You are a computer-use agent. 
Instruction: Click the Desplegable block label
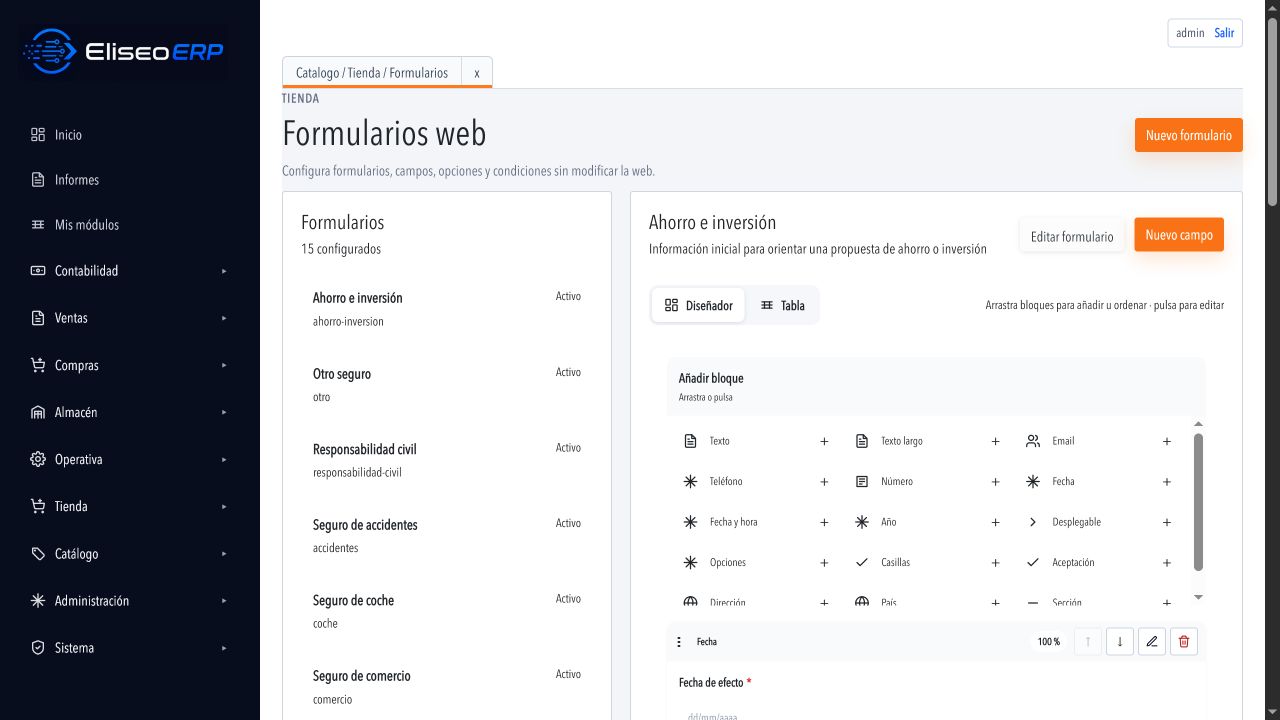(x=1076, y=522)
